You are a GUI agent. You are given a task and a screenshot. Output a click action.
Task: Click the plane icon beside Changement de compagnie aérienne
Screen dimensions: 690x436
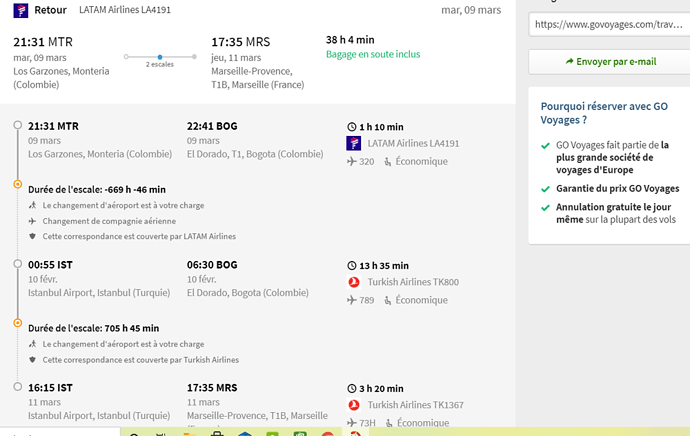tap(33, 221)
